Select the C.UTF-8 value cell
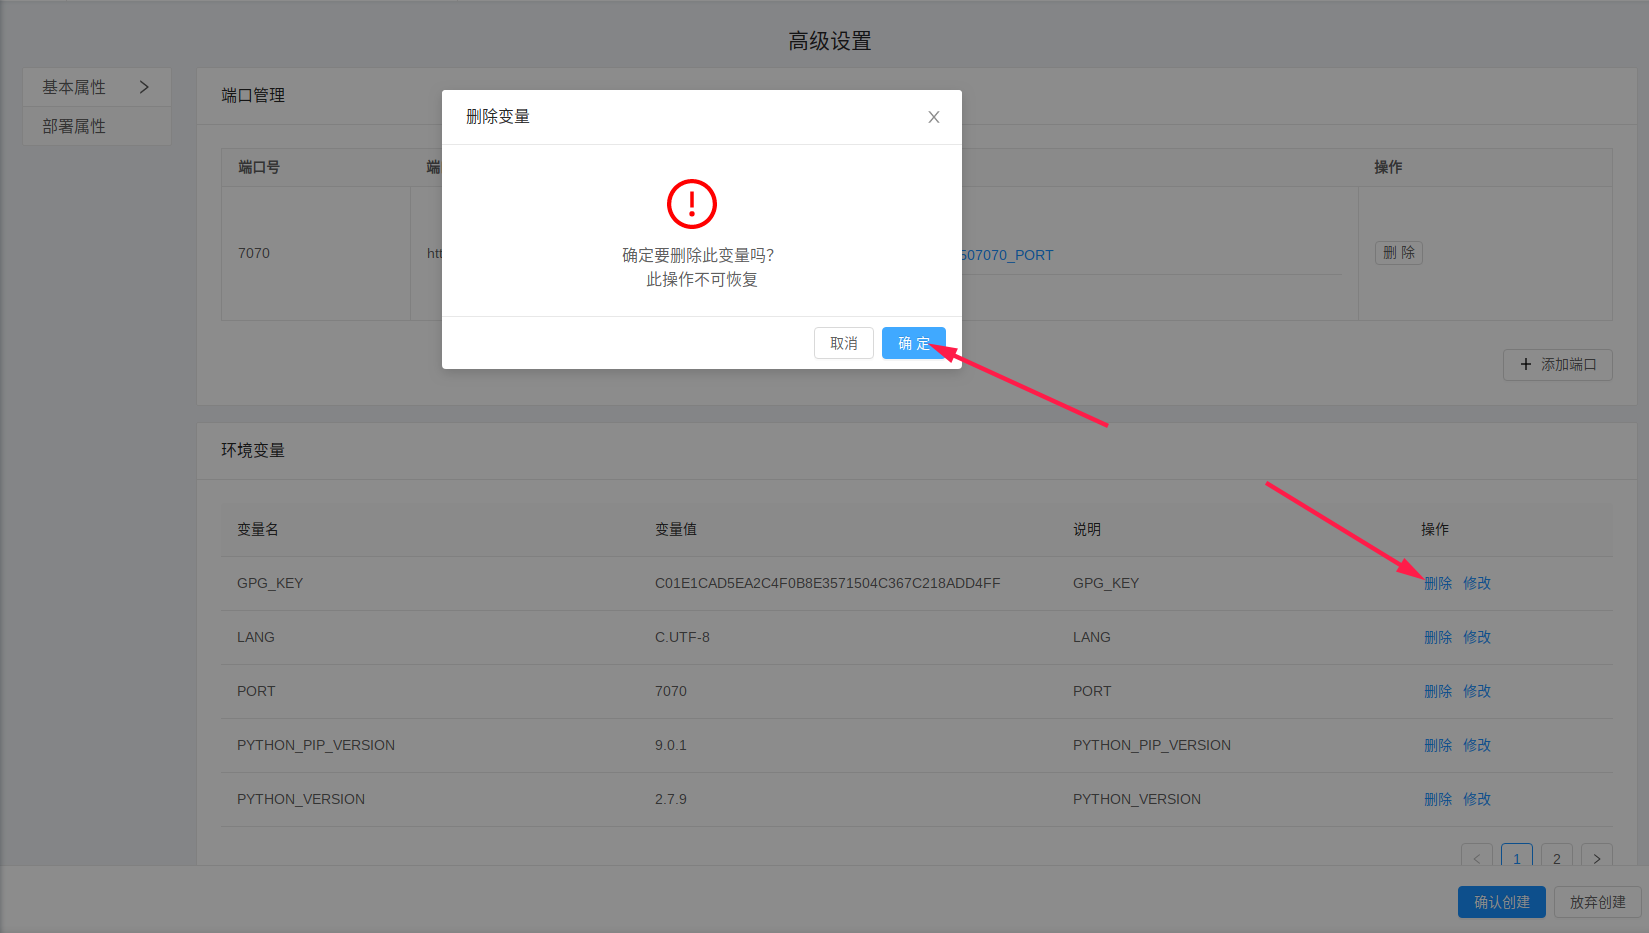Screen dimensions: 1649x933 coord(848,637)
